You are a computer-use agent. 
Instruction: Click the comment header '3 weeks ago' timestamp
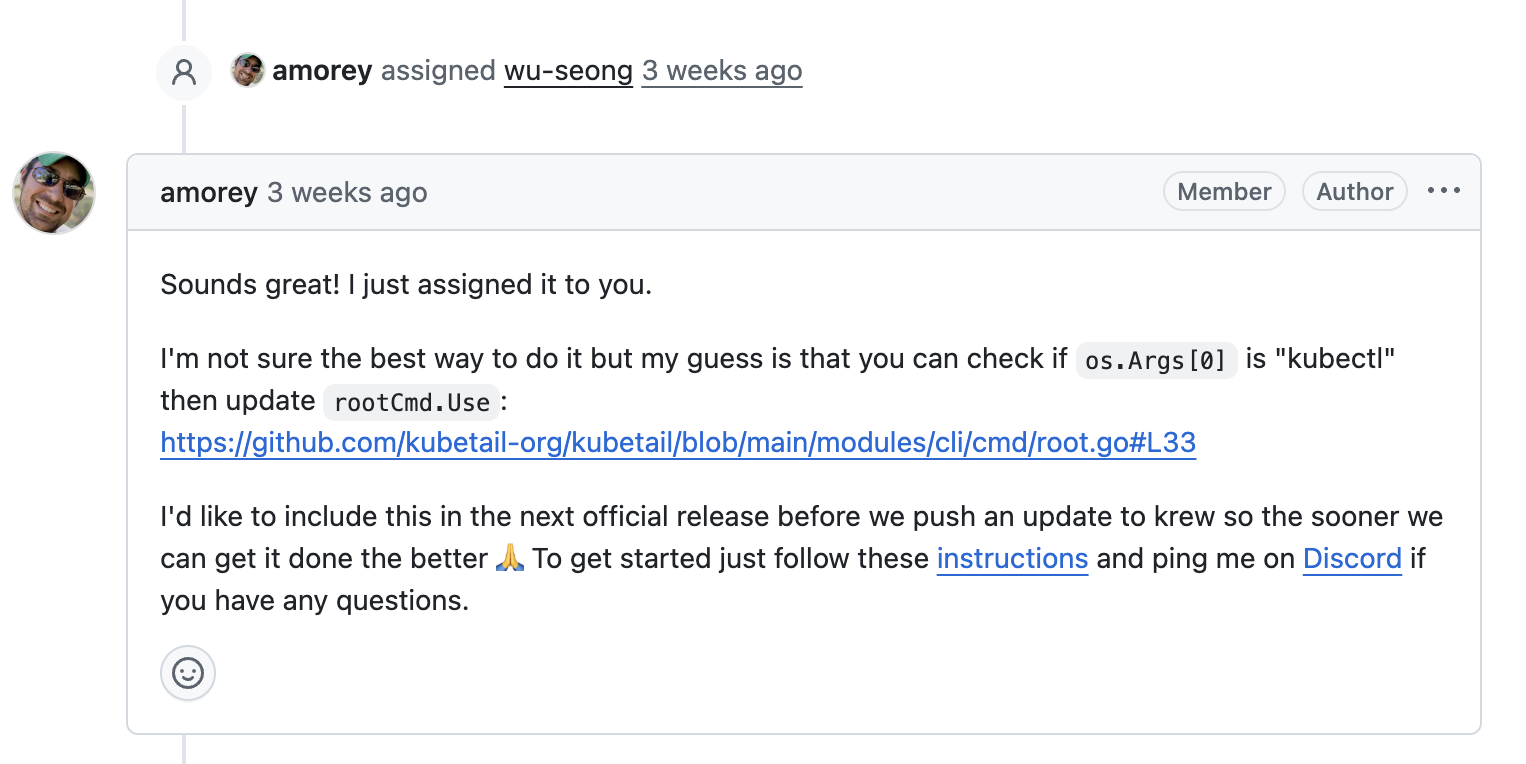347,192
